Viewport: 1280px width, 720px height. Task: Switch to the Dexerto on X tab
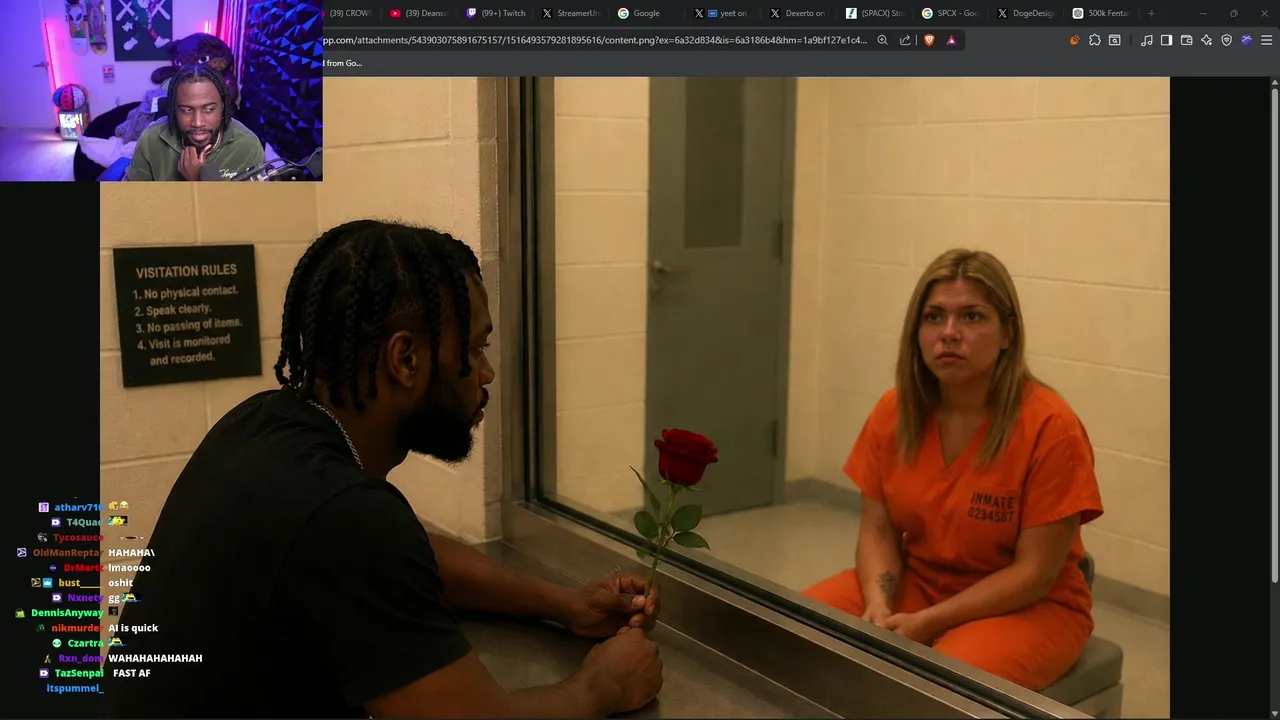point(800,13)
